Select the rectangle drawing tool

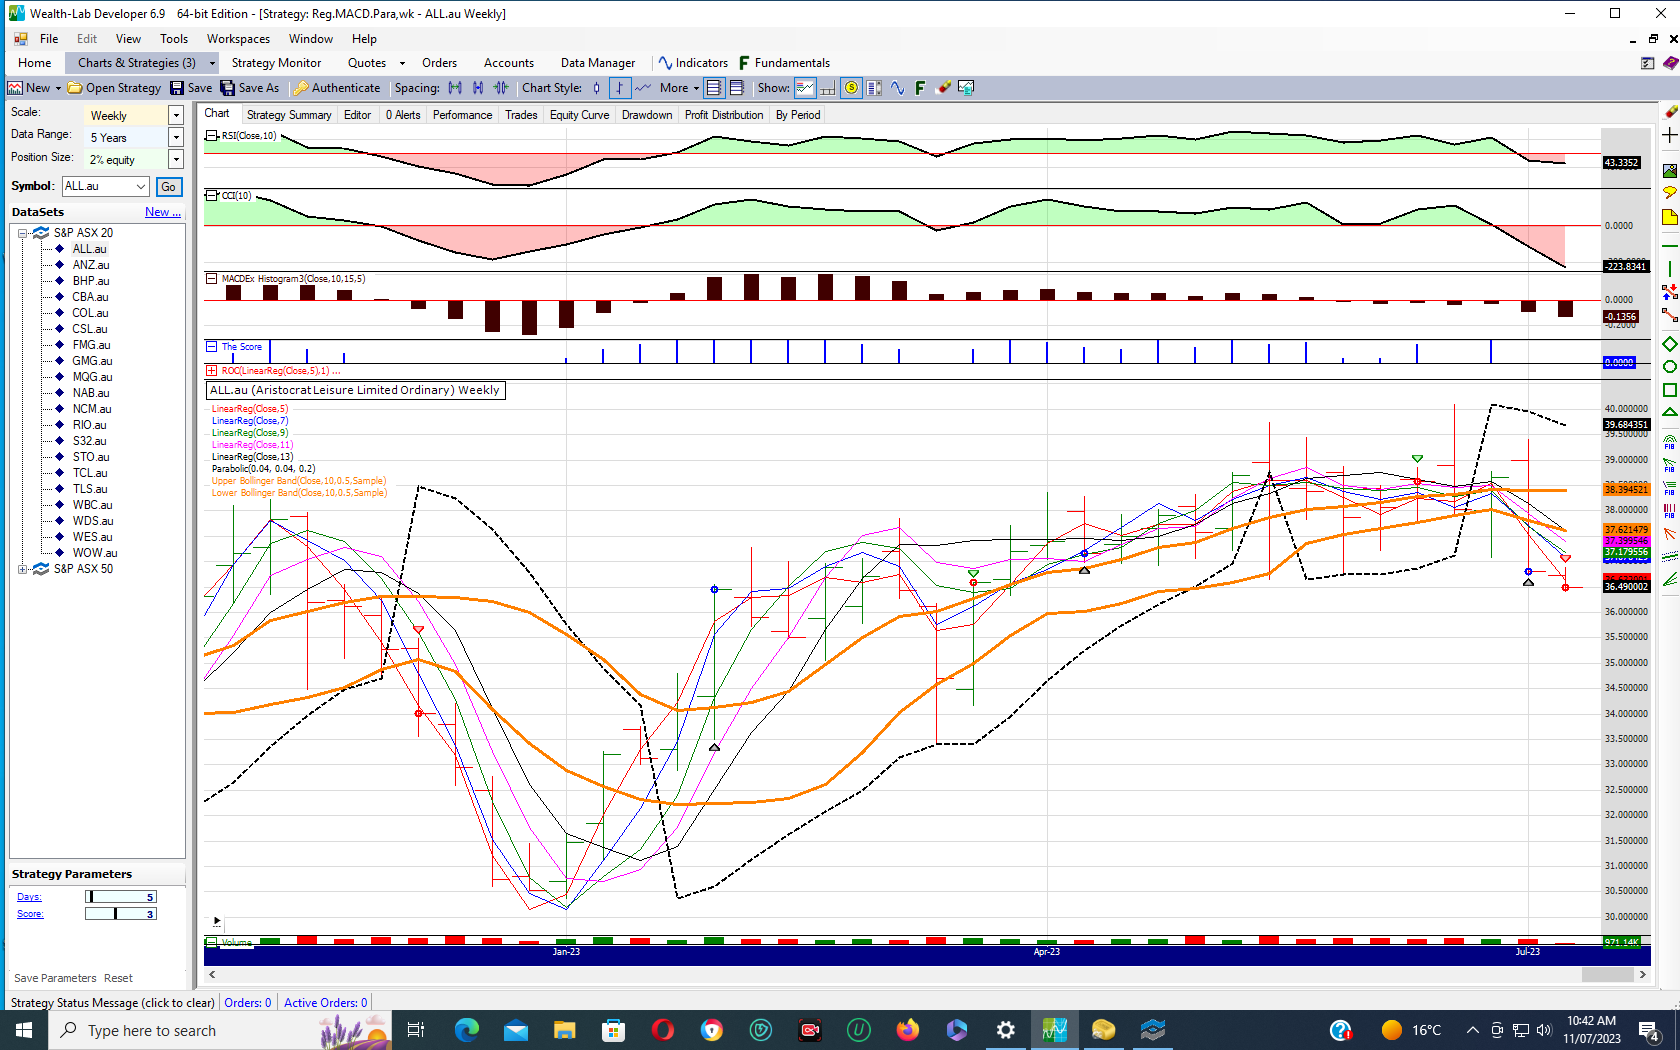1669,390
